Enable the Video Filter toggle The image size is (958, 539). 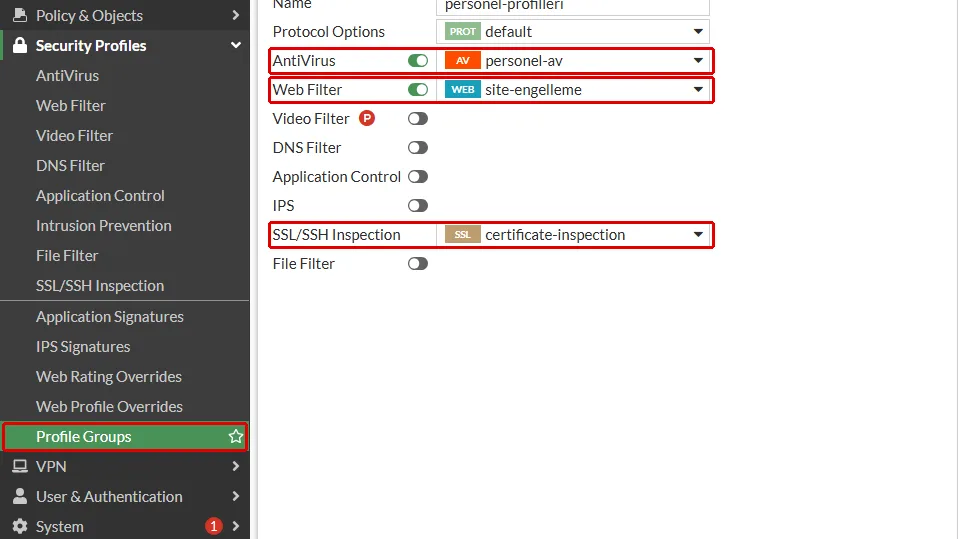click(x=418, y=119)
